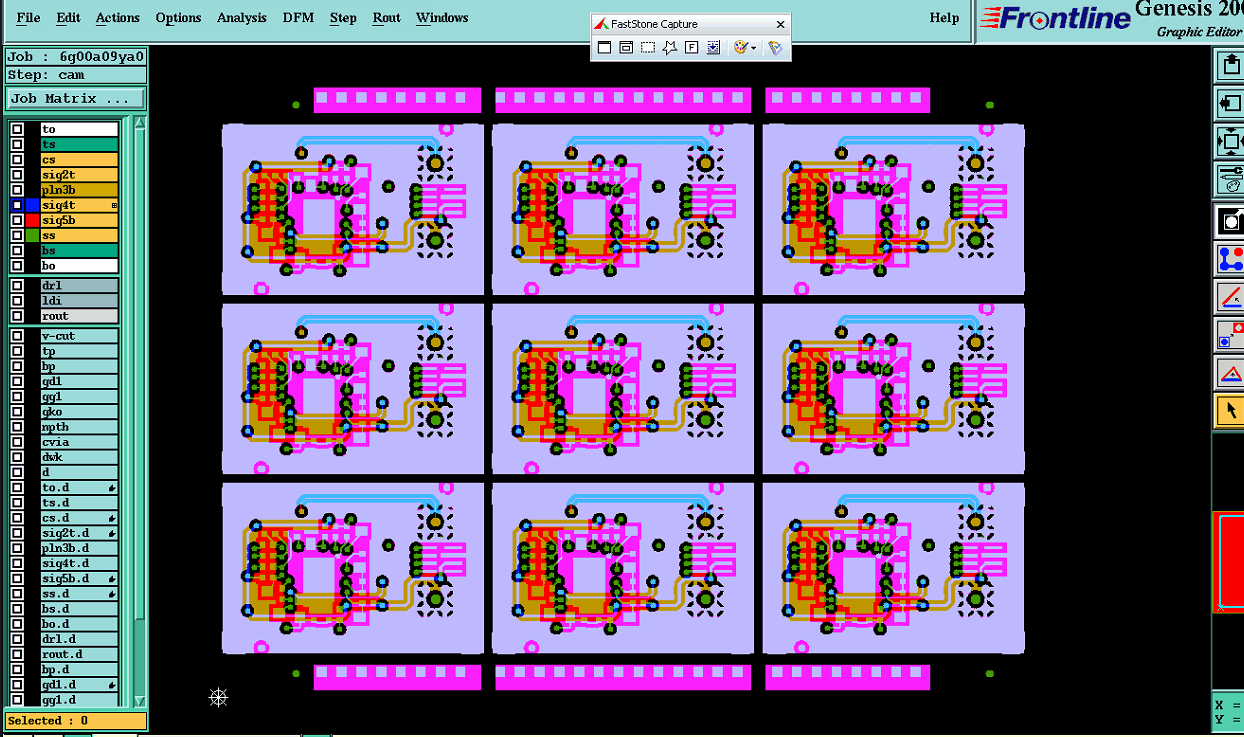
Task: Activate the arrow pointer select tool
Action: (1230, 411)
